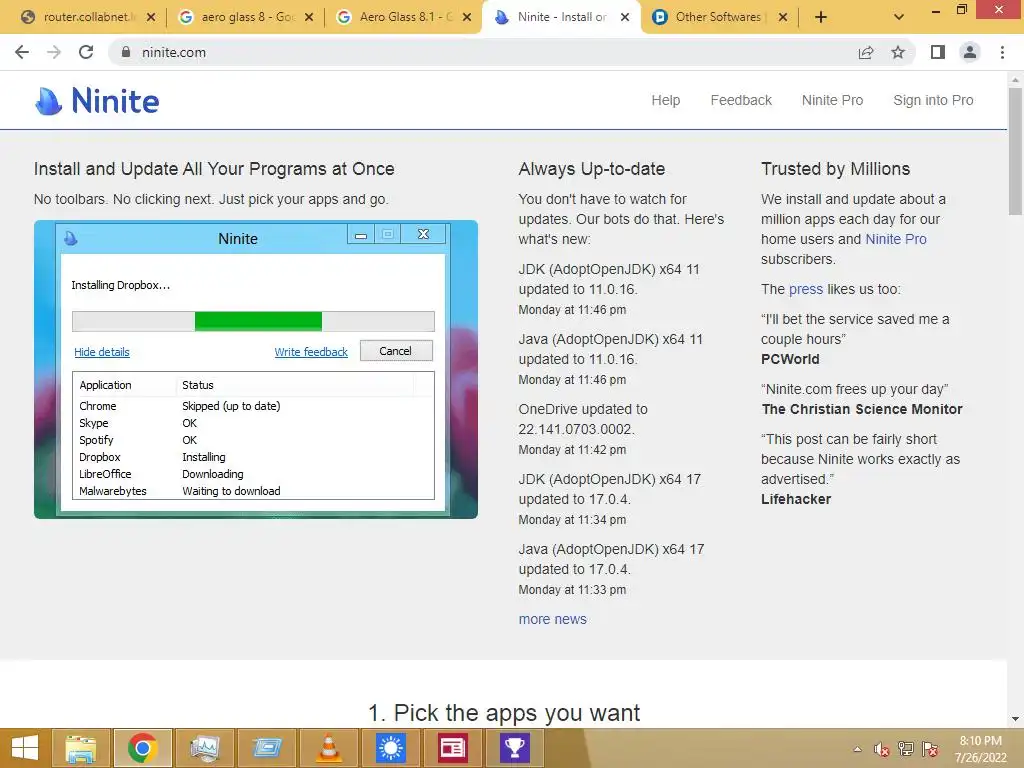Image resolution: width=1024 pixels, height=768 pixels.
Task: Click the Ninite logo in the page header
Action: click(97, 101)
